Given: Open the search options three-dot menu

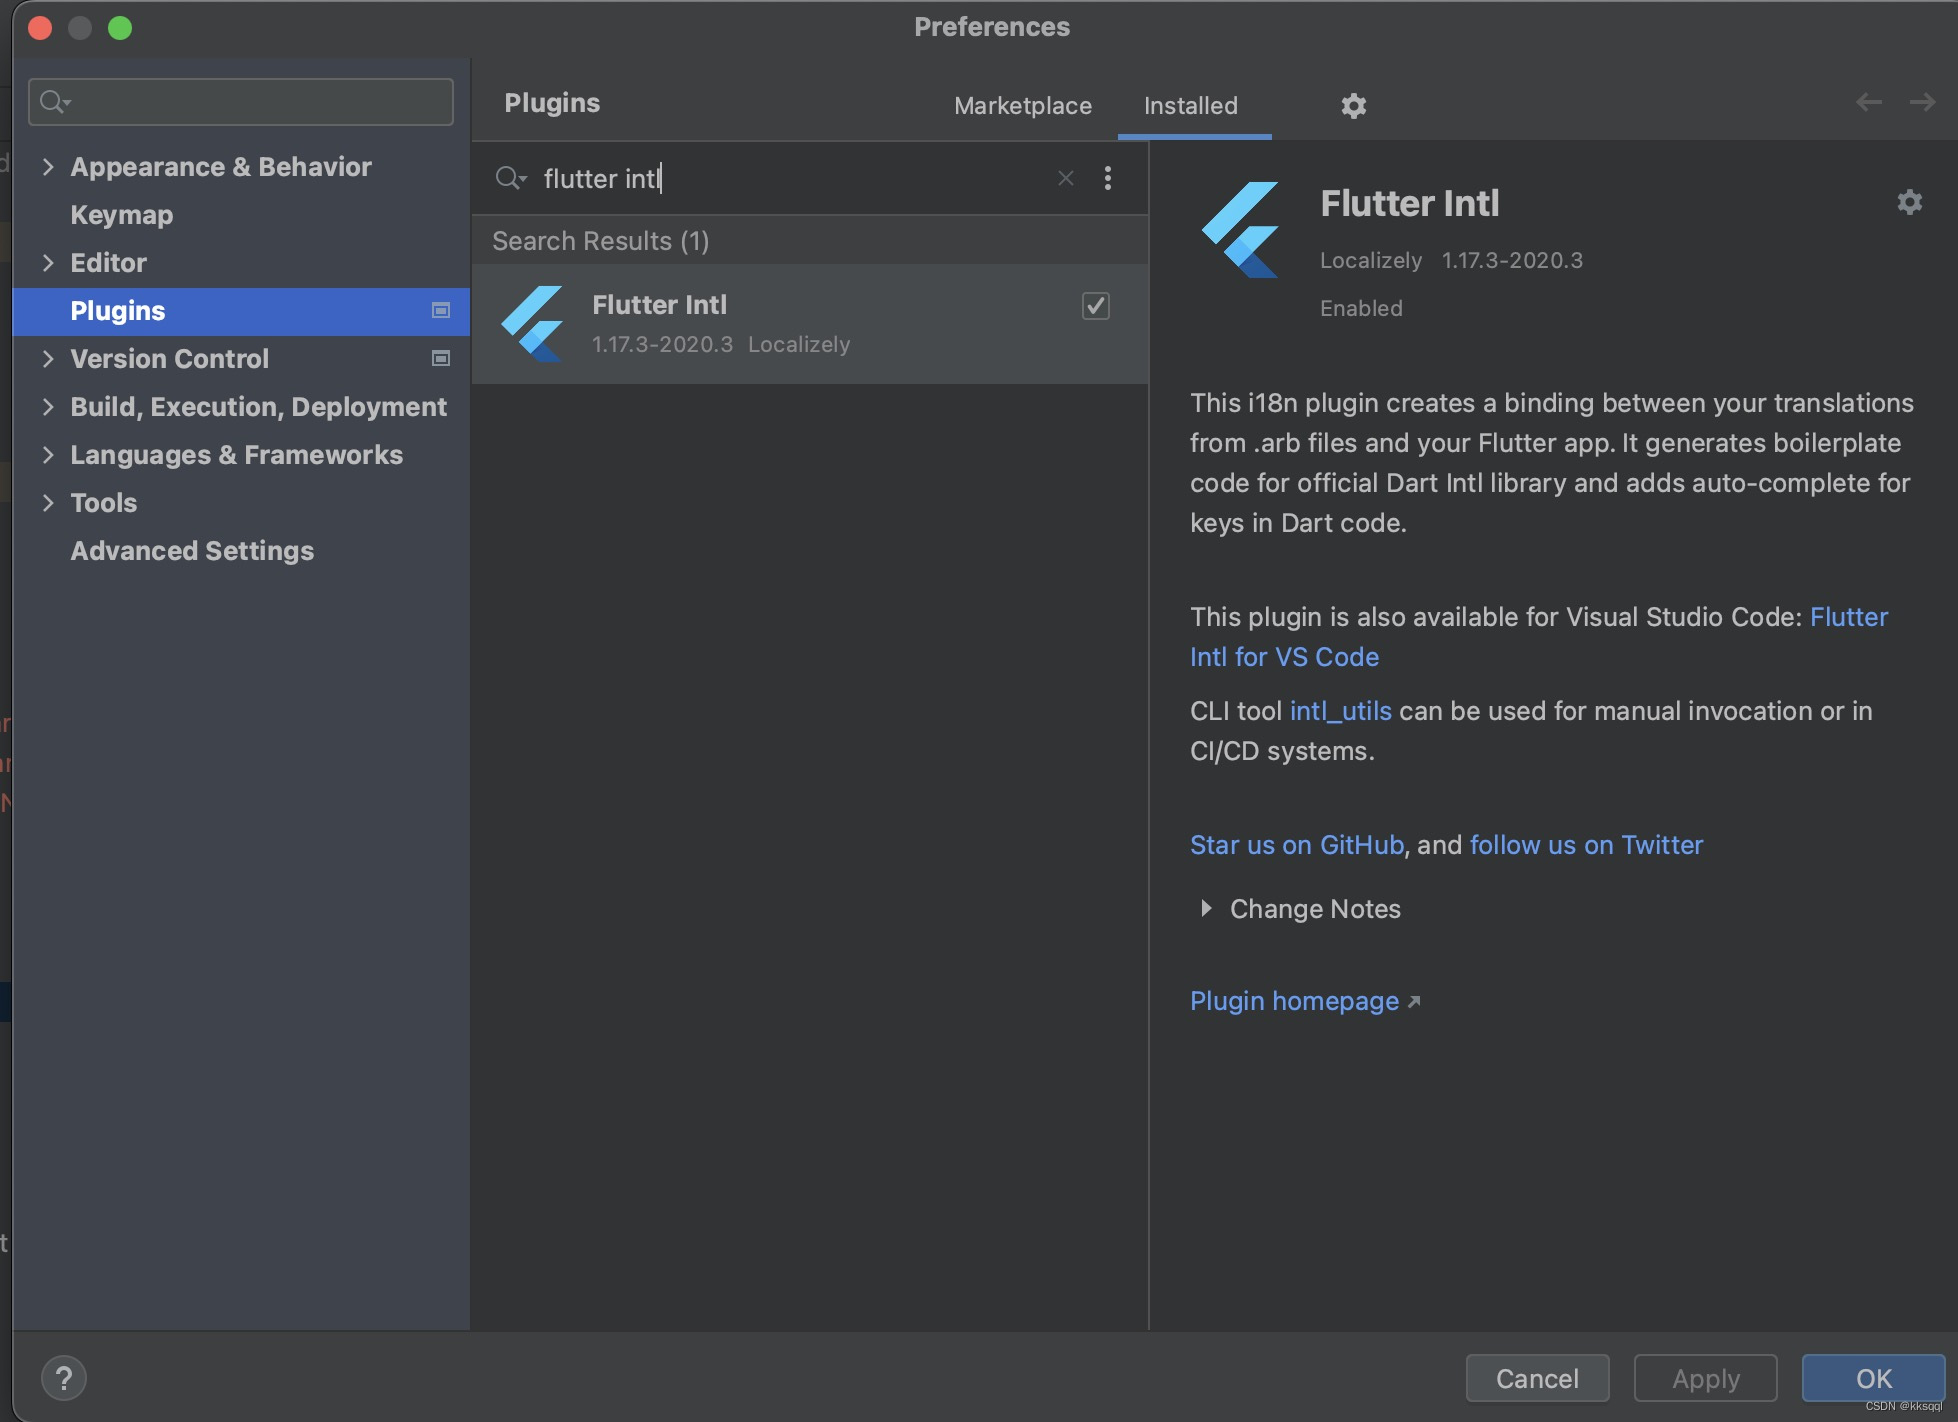Looking at the screenshot, I should click(x=1107, y=178).
